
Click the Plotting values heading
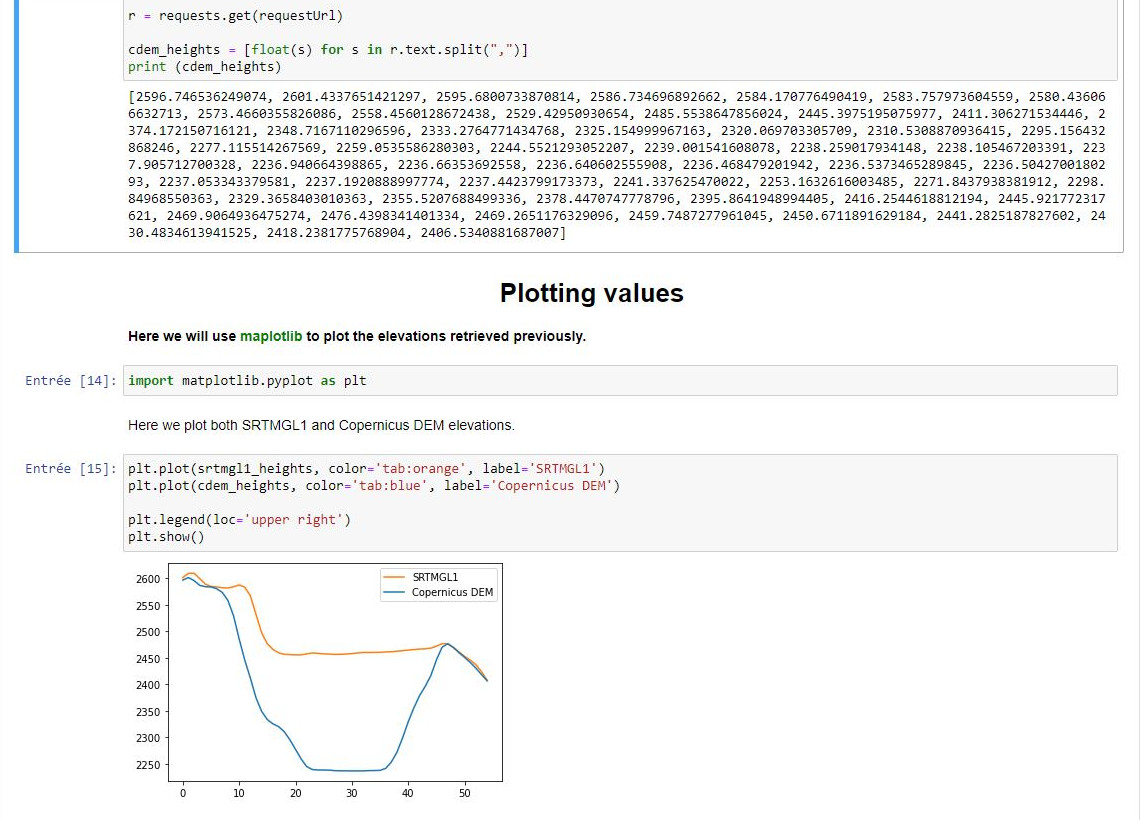point(590,293)
